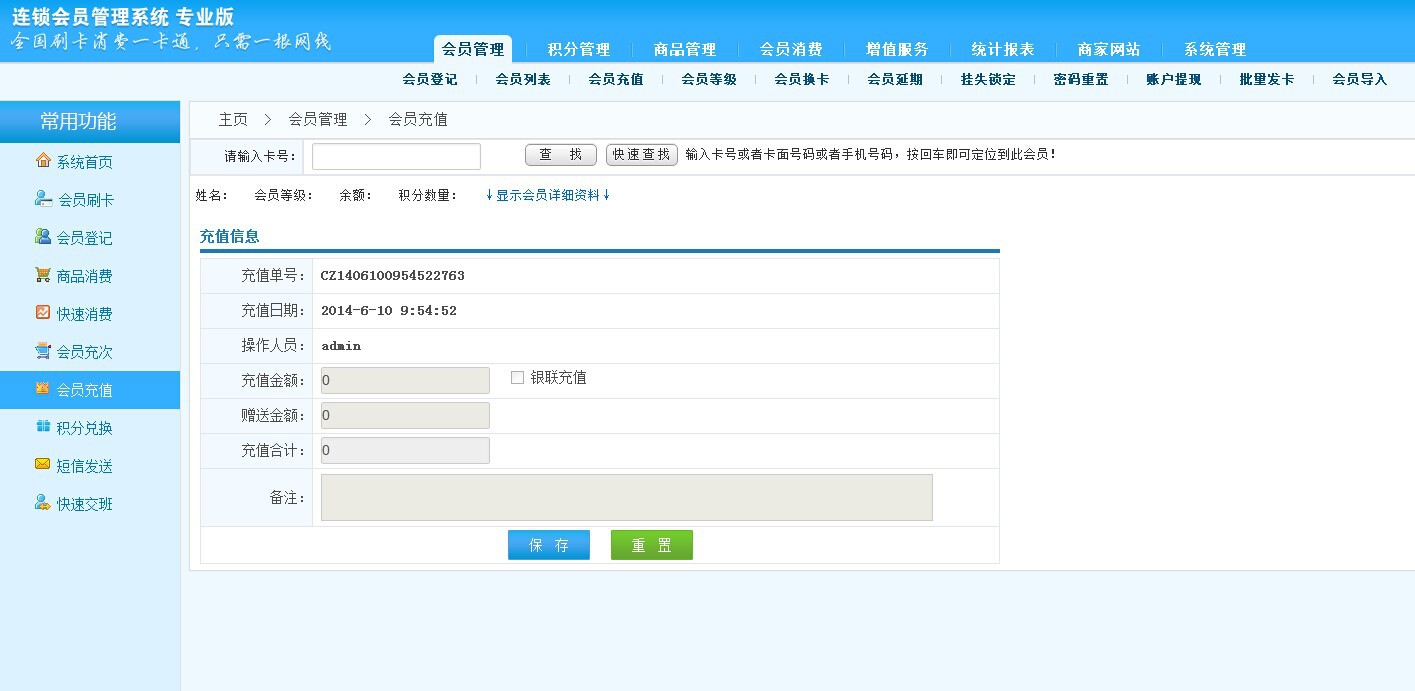Select 挂失锁定 submenu item
Image resolution: width=1415 pixels, height=691 pixels.
pos(988,79)
